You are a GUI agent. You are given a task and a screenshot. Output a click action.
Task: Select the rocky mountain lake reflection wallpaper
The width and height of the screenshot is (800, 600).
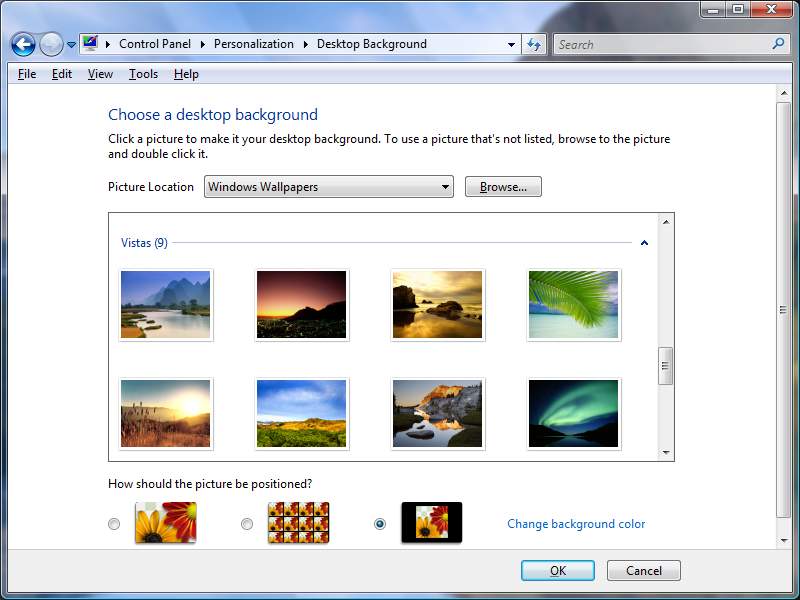tap(437, 413)
